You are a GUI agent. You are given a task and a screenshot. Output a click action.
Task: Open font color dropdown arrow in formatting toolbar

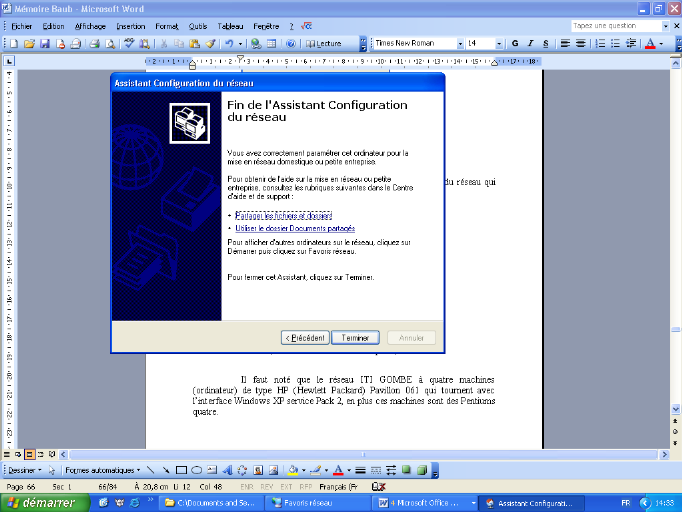(x=661, y=44)
